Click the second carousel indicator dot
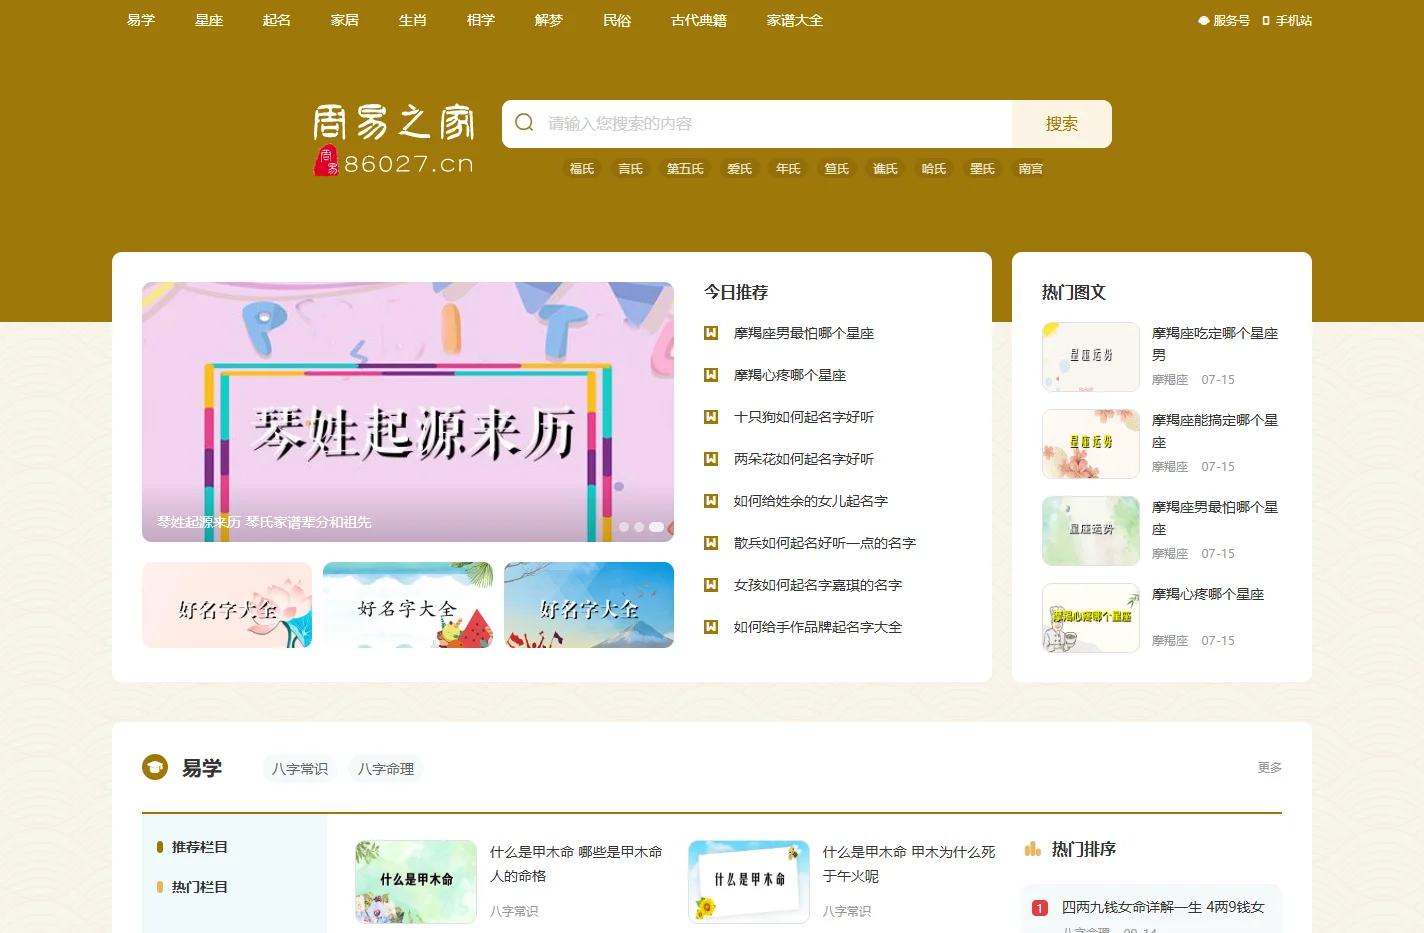 coord(639,527)
